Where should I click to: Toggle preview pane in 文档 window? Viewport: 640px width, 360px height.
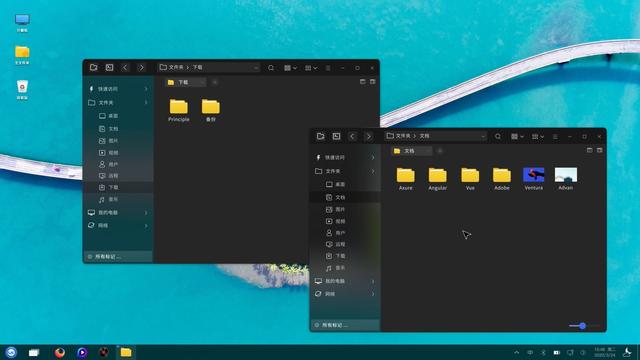(x=589, y=150)
